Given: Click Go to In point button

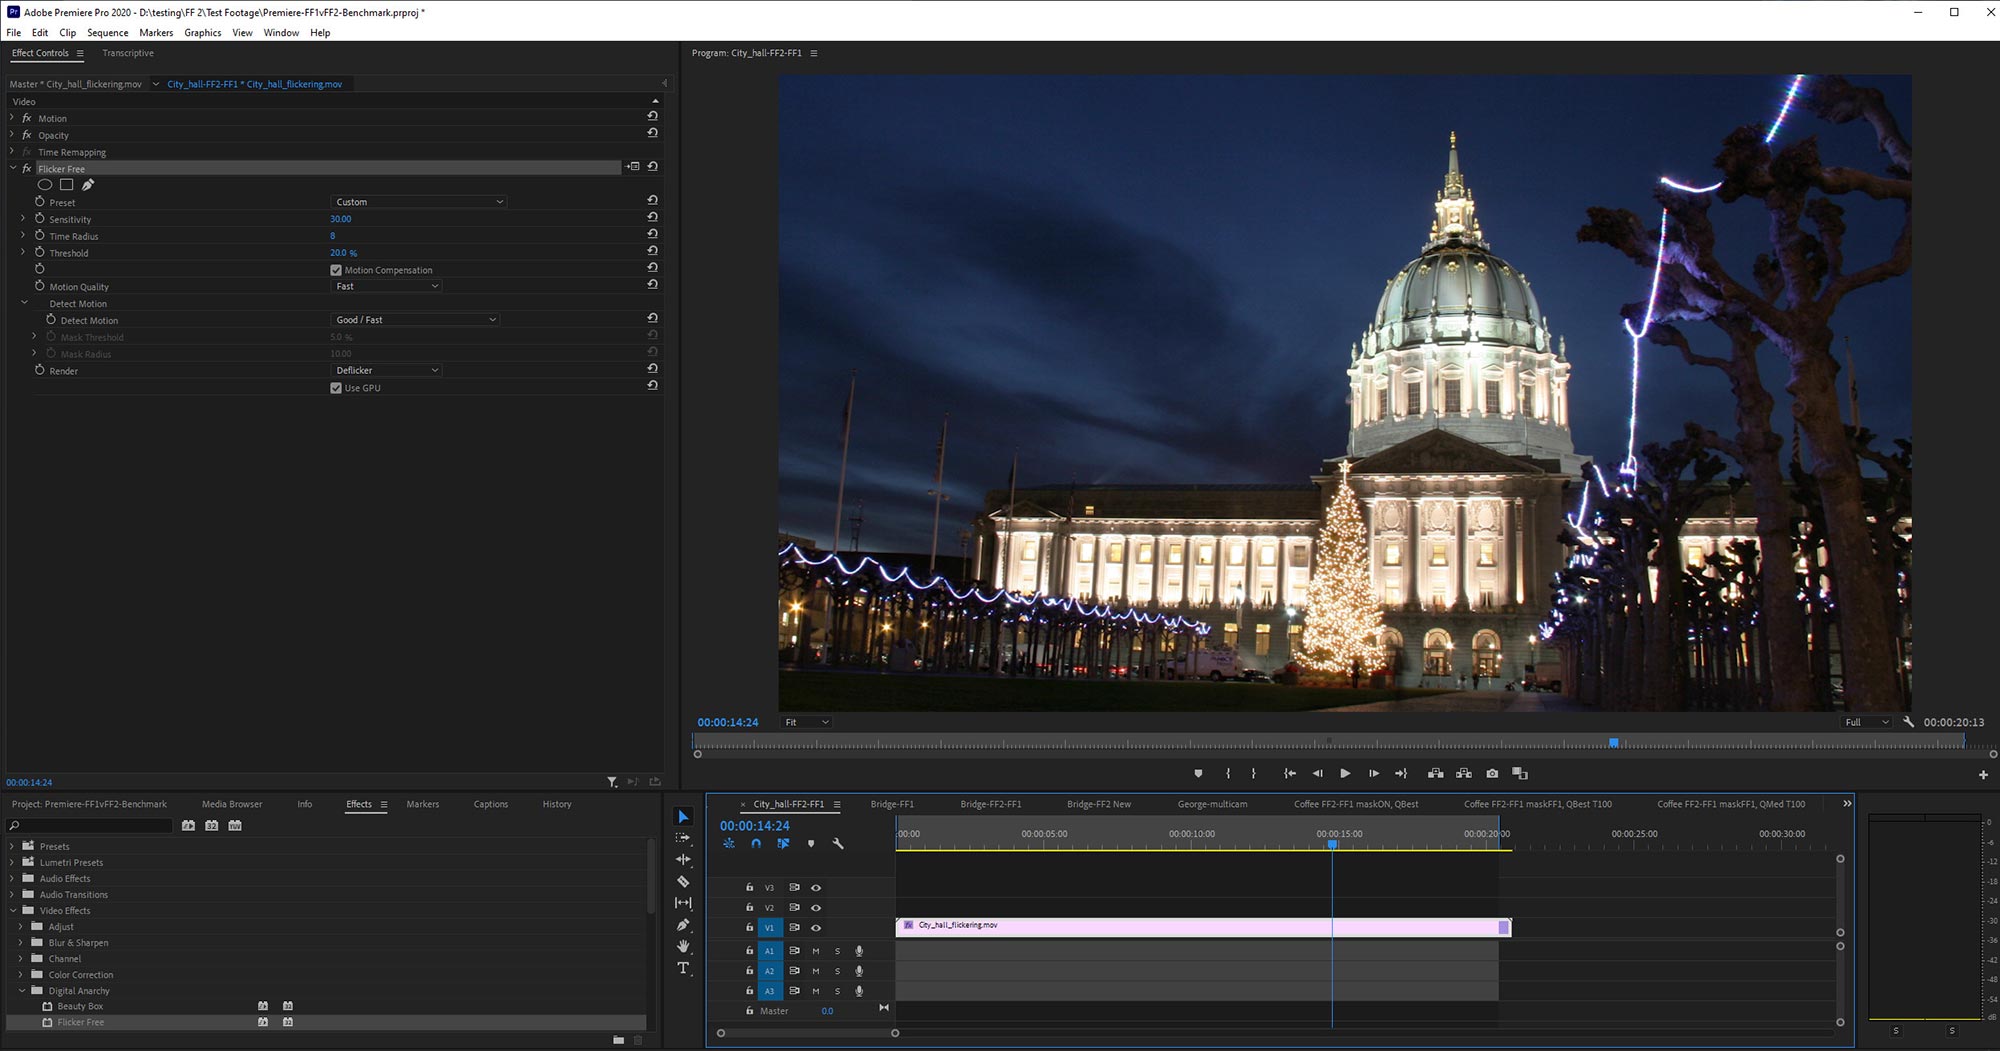Looking at the screenshot, I should coord(1289,773).
